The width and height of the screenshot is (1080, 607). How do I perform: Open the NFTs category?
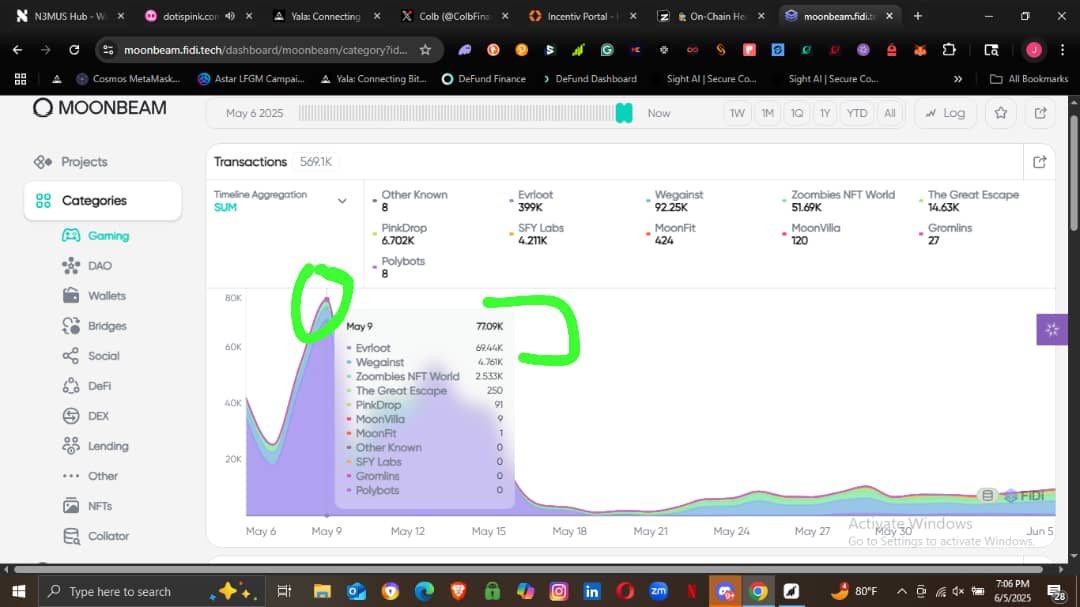tap(87, 506)
